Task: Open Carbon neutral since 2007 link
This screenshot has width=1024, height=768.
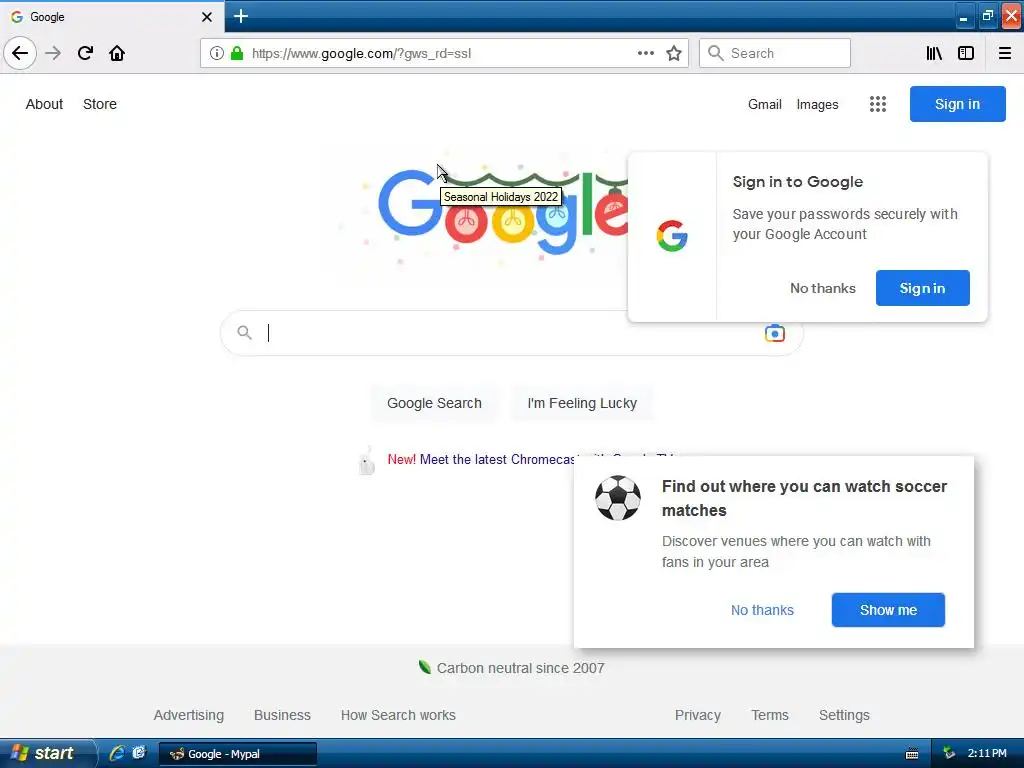Action: 520,668
